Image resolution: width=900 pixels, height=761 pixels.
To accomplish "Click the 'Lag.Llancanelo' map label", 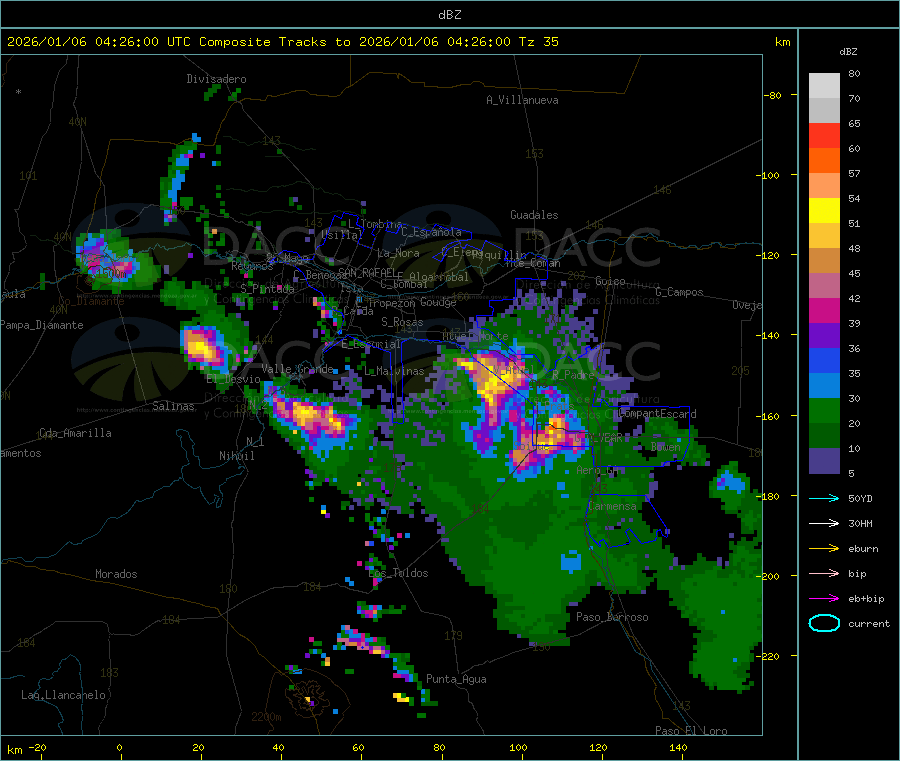I will pos(63,695).
